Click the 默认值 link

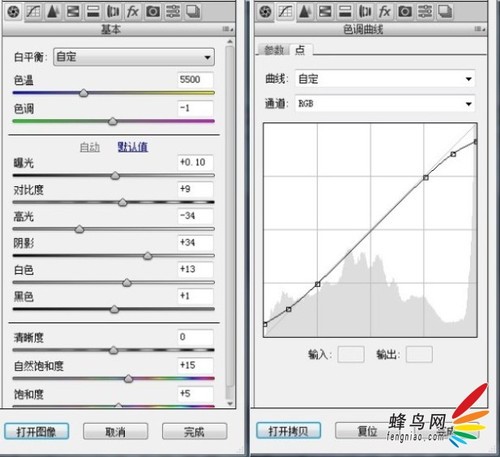133,147
